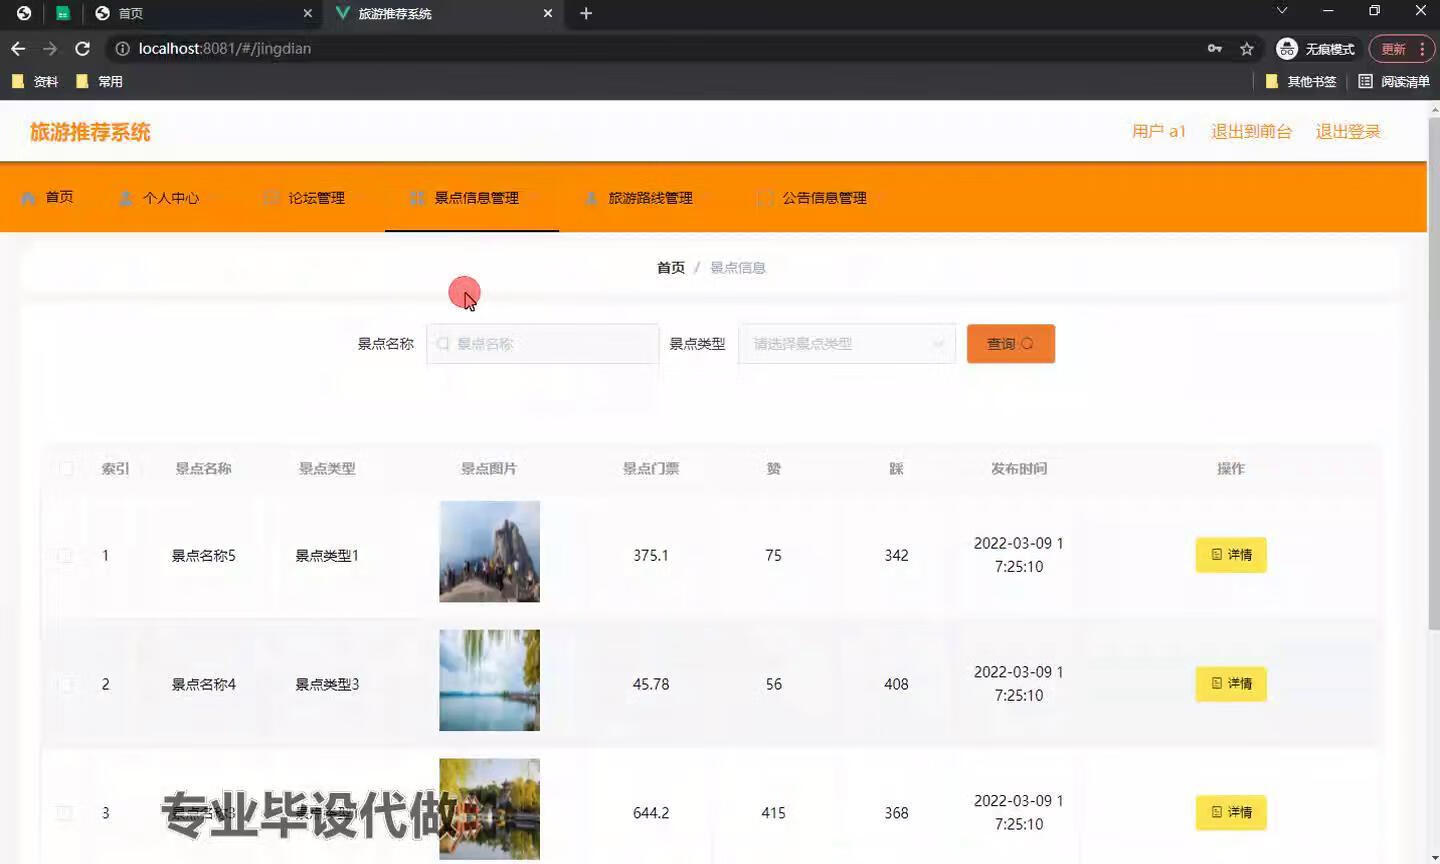
Task: Open the 常用 bookmark folder
Action: point(99,81)
